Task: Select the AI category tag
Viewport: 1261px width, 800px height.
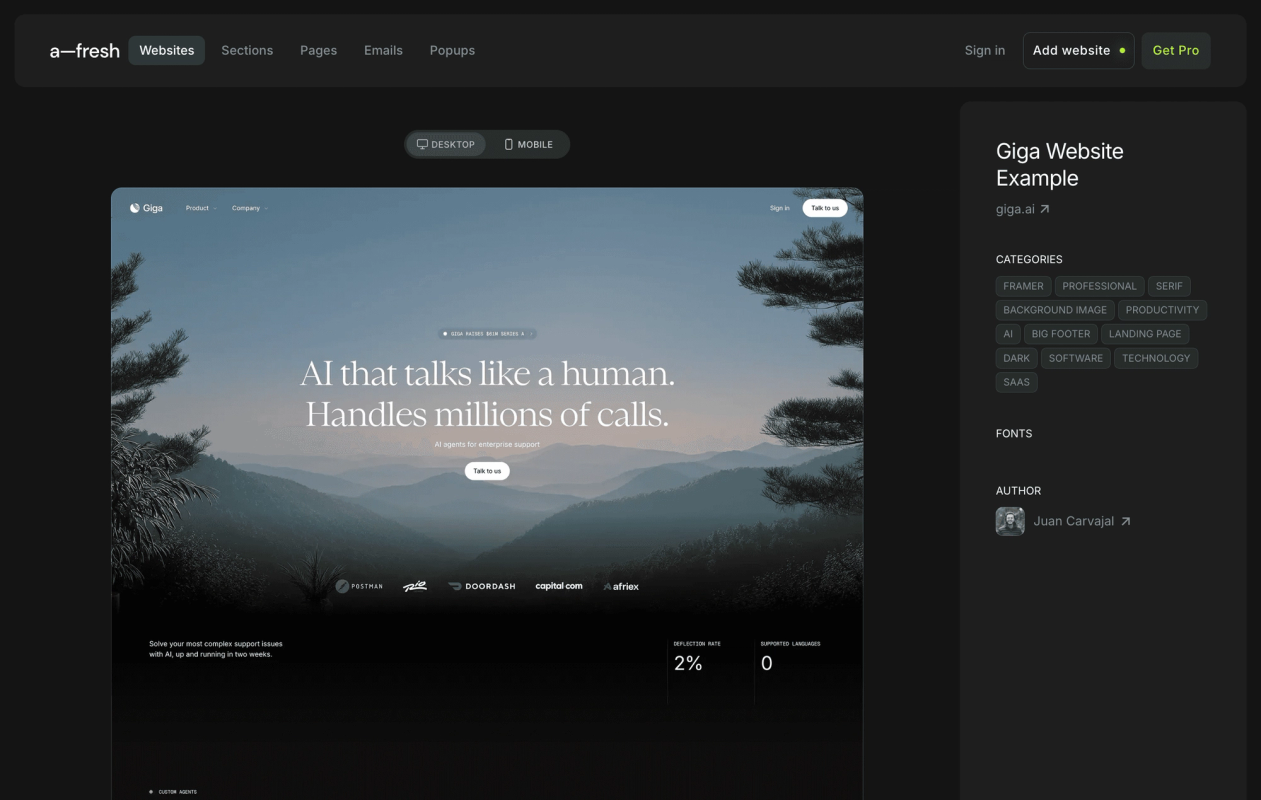Action: point(1008,334)
